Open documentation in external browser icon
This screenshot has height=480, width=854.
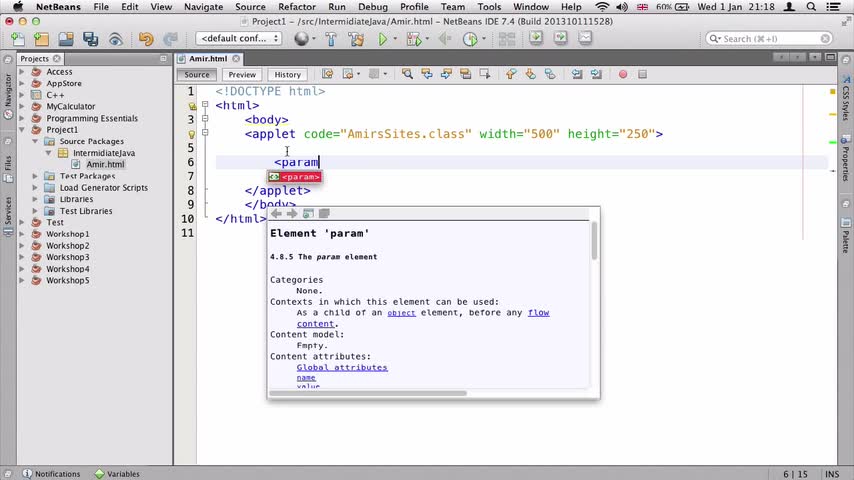[x=308, y=214]
